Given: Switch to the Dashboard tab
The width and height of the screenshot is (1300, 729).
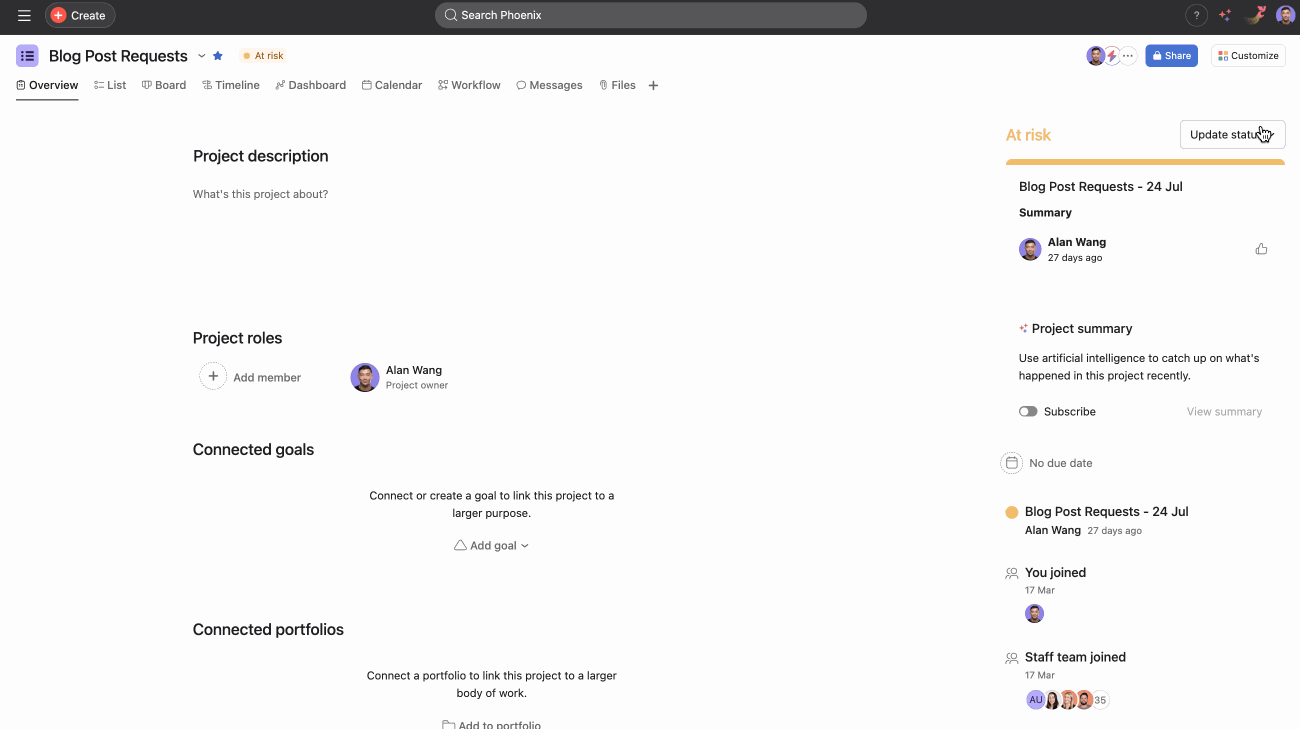Looking at the screenshot, I should [311, 86].
